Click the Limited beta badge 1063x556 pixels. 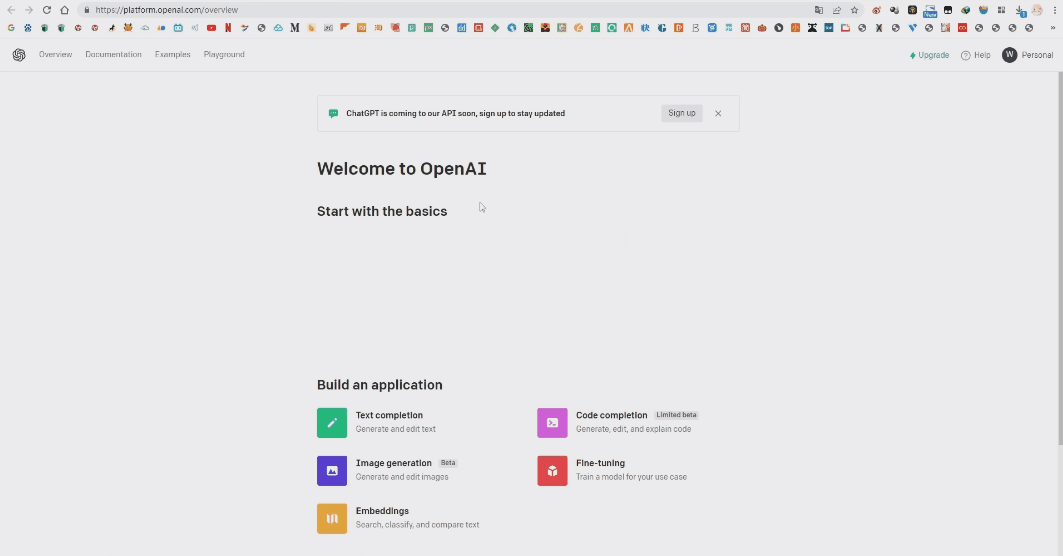coord(676,415)
